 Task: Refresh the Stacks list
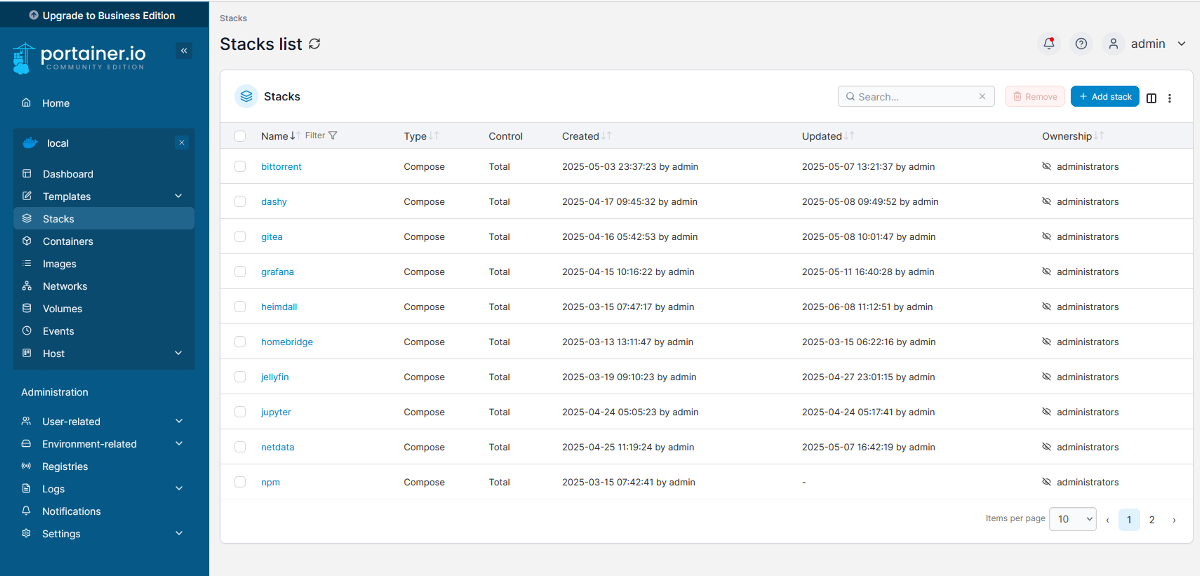pos(315,44)
